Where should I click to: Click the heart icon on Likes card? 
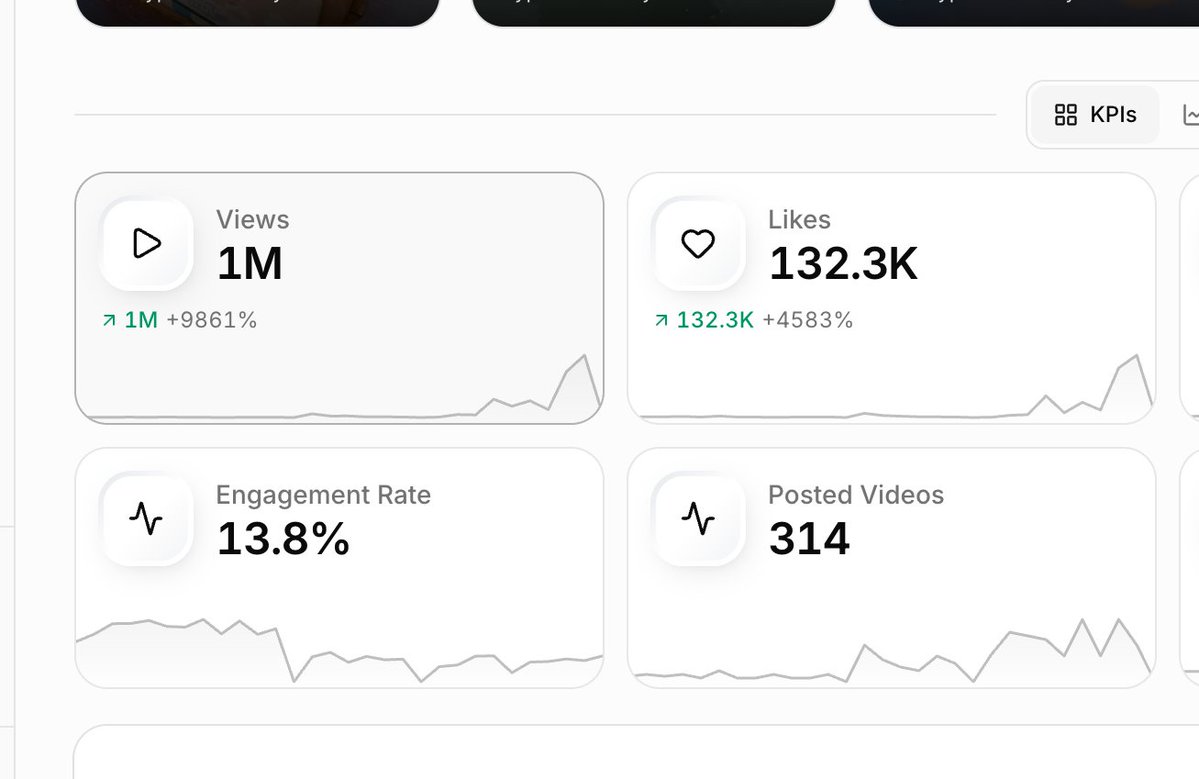pos(698,244)
